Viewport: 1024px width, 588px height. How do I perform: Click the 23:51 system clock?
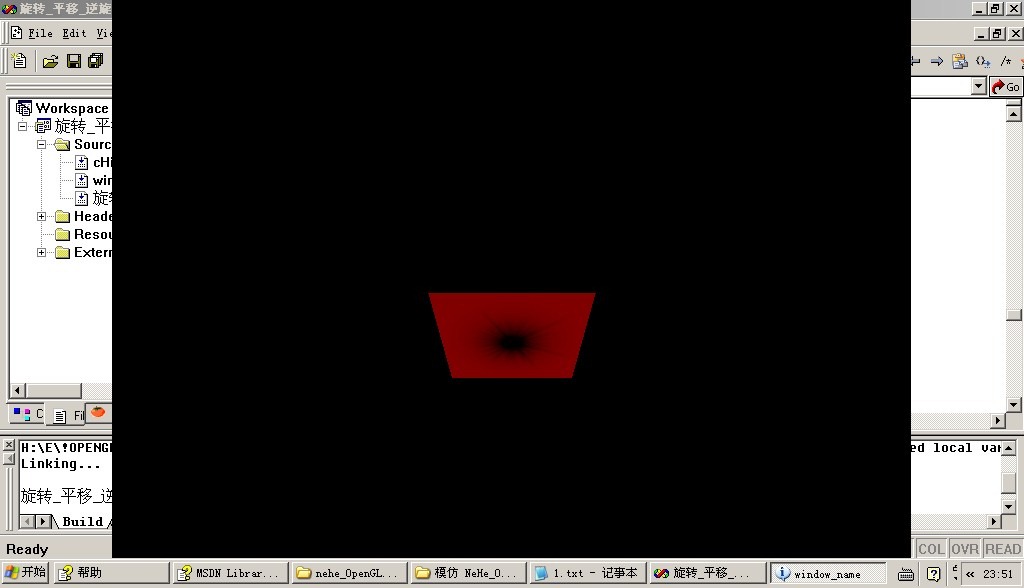point(998,574)
